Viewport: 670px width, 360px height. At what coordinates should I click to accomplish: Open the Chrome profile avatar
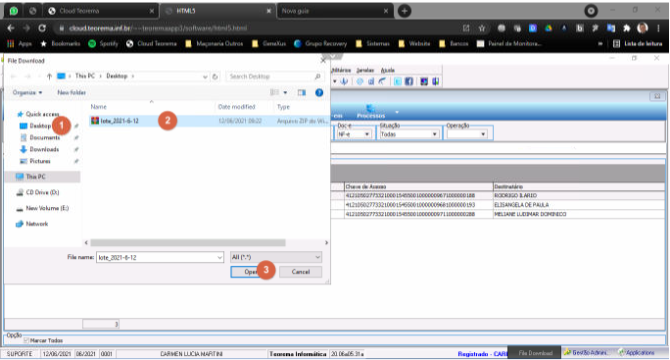642,28
